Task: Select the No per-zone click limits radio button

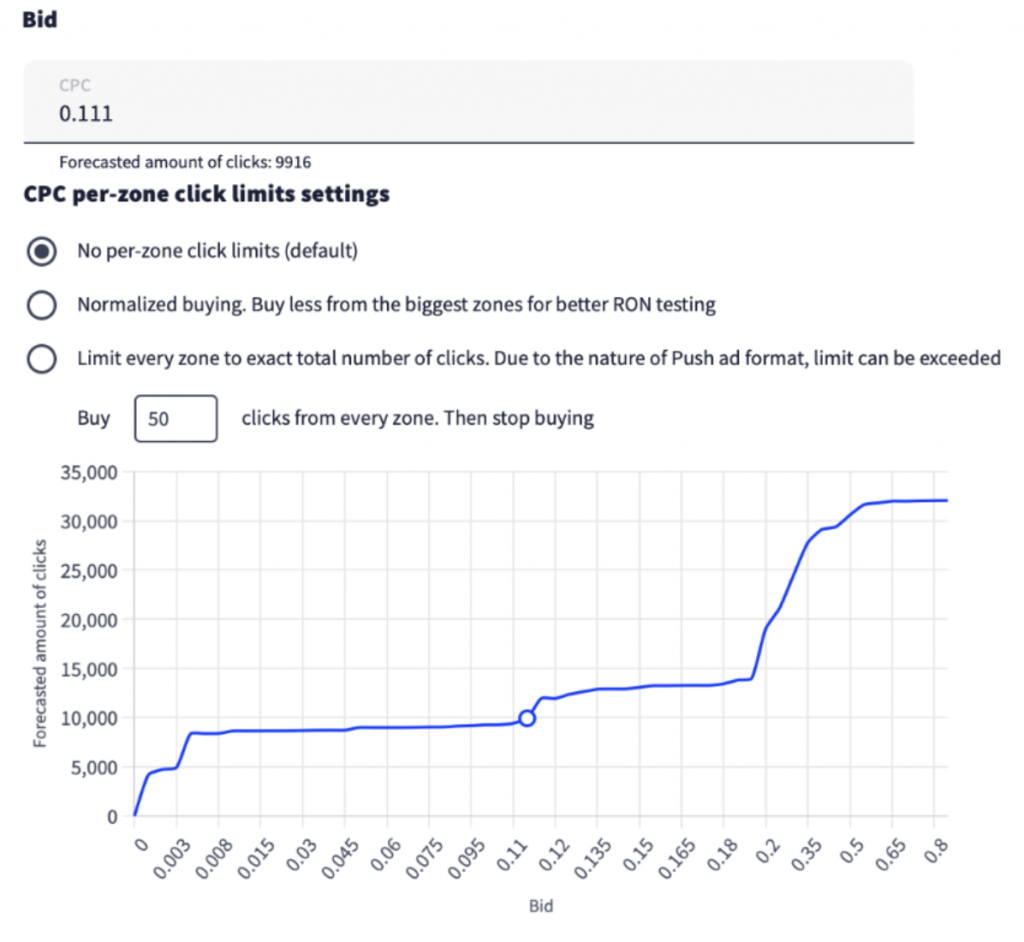Action: click(42, 251)
